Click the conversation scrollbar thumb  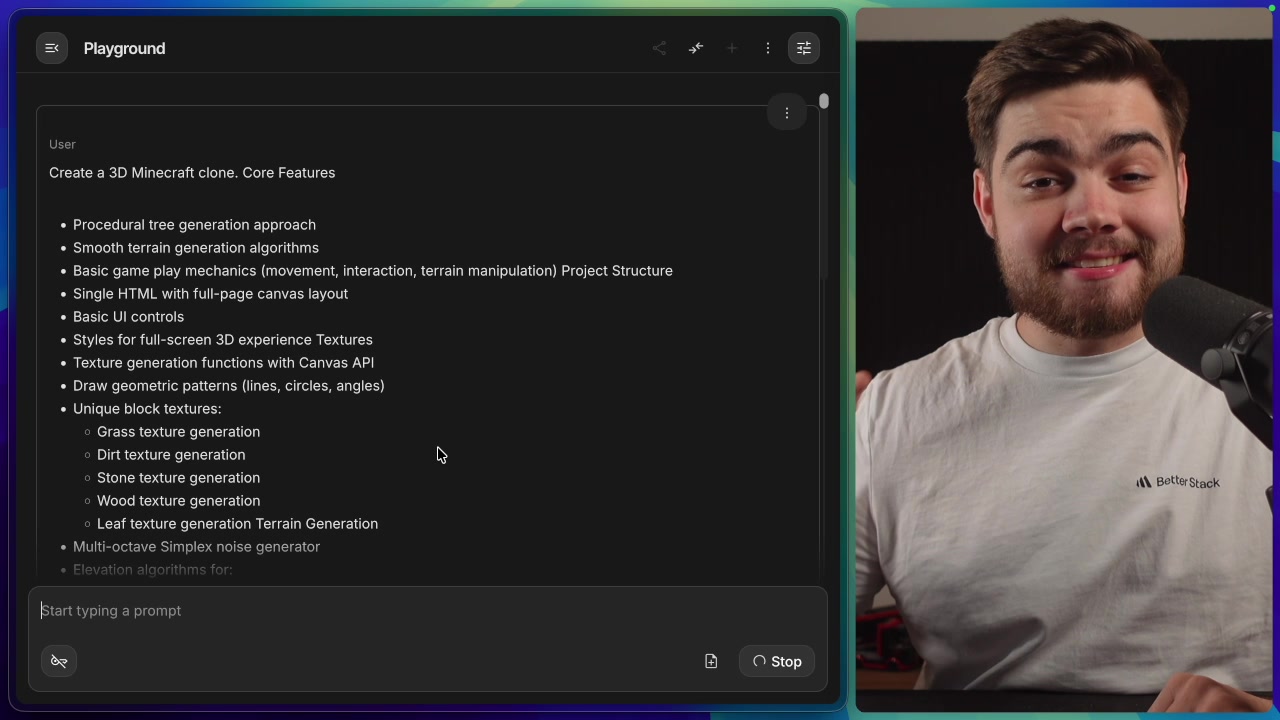[823, 101]
